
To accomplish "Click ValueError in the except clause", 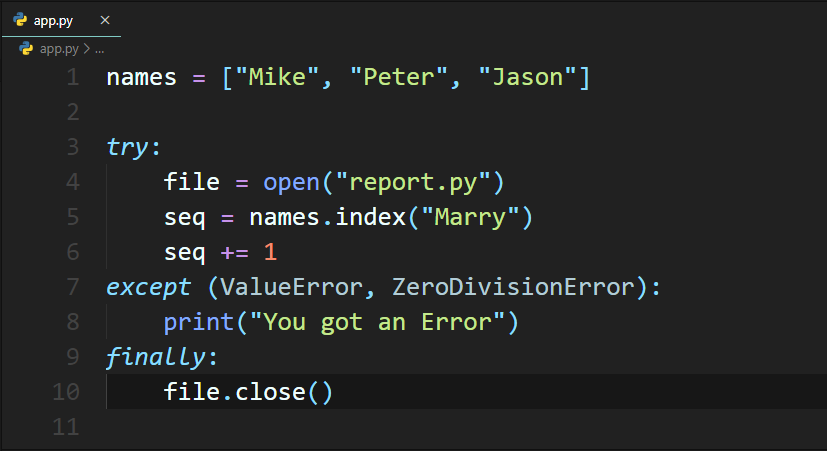I will [x=291, y=287].
